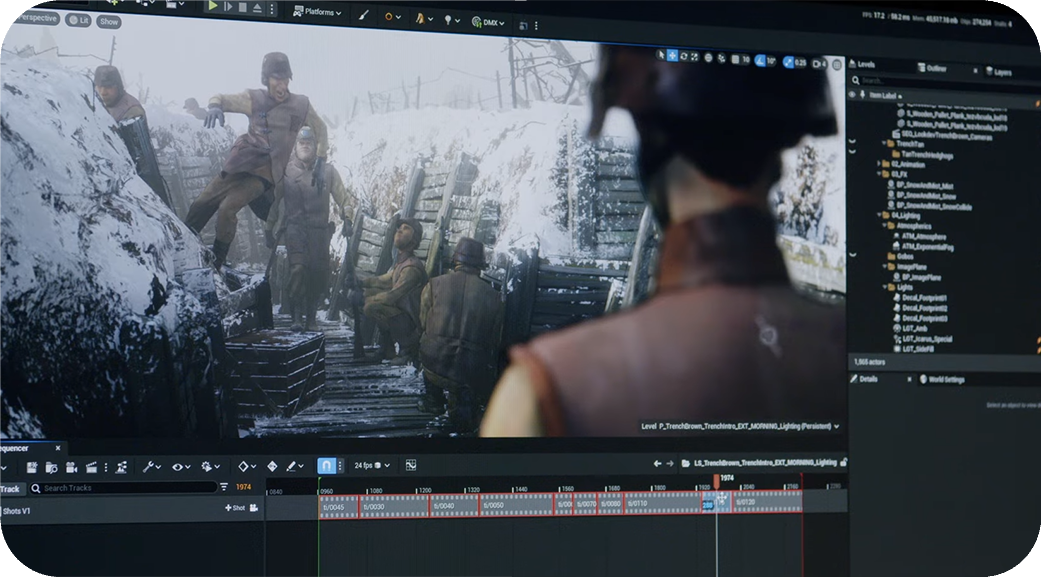Viewport: 1041px width, 577px height.
Task: Switch to the World Settings tab
Action: (x=946, y=380)
